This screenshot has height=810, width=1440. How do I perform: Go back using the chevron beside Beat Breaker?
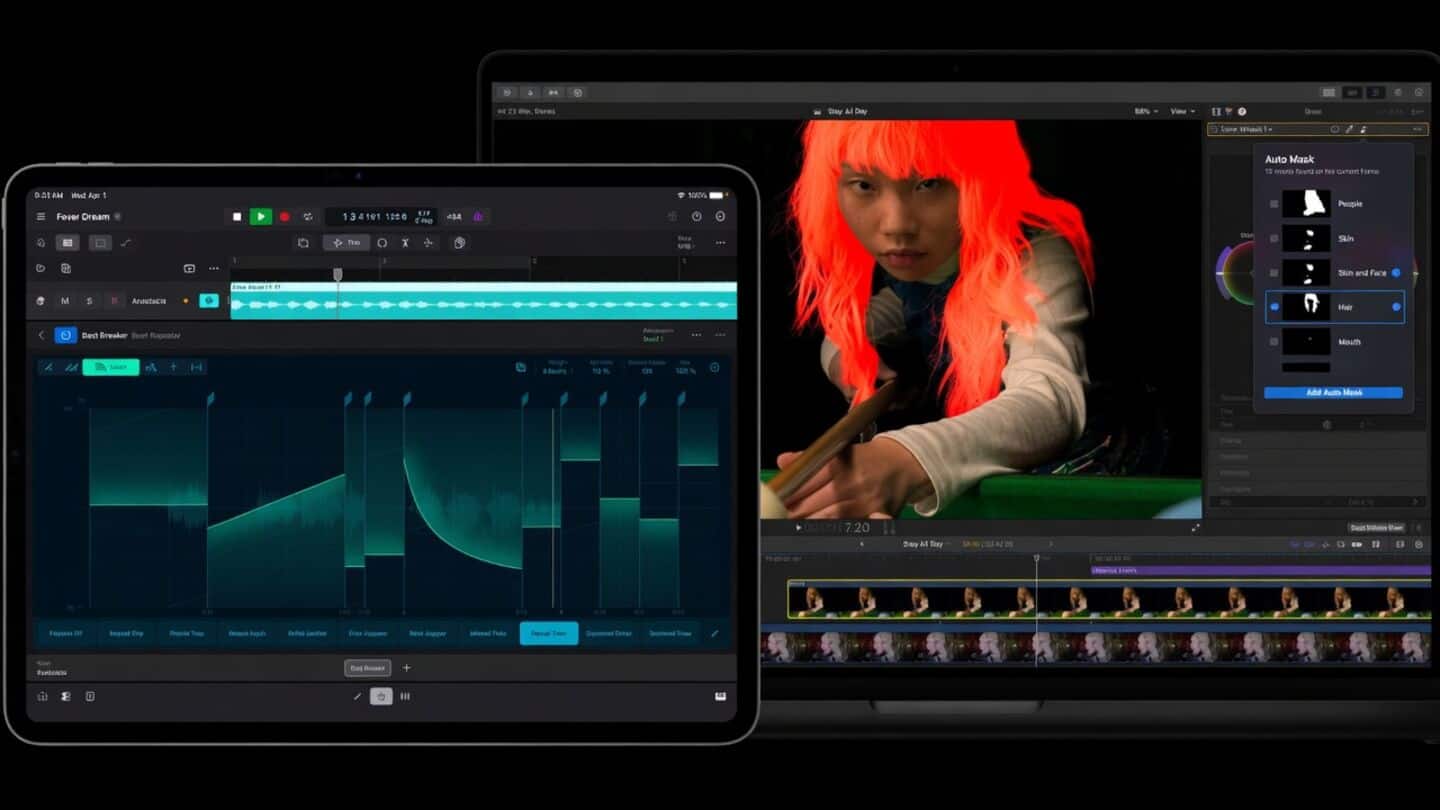click(41, 335)
